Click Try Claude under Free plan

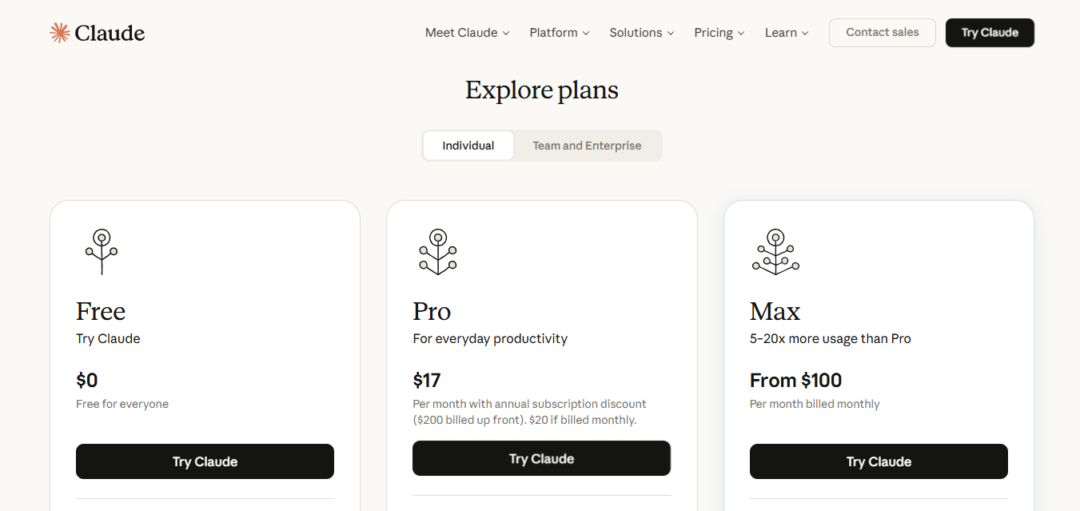point(205,462)
